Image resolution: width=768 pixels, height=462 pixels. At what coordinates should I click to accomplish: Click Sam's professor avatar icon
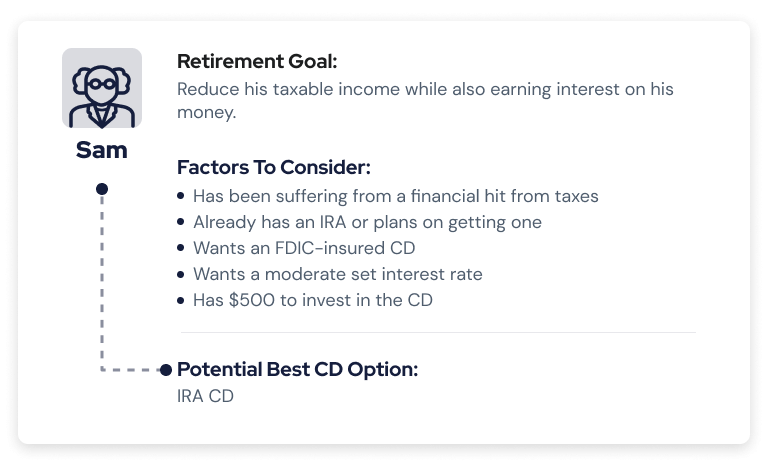[102, 88]
